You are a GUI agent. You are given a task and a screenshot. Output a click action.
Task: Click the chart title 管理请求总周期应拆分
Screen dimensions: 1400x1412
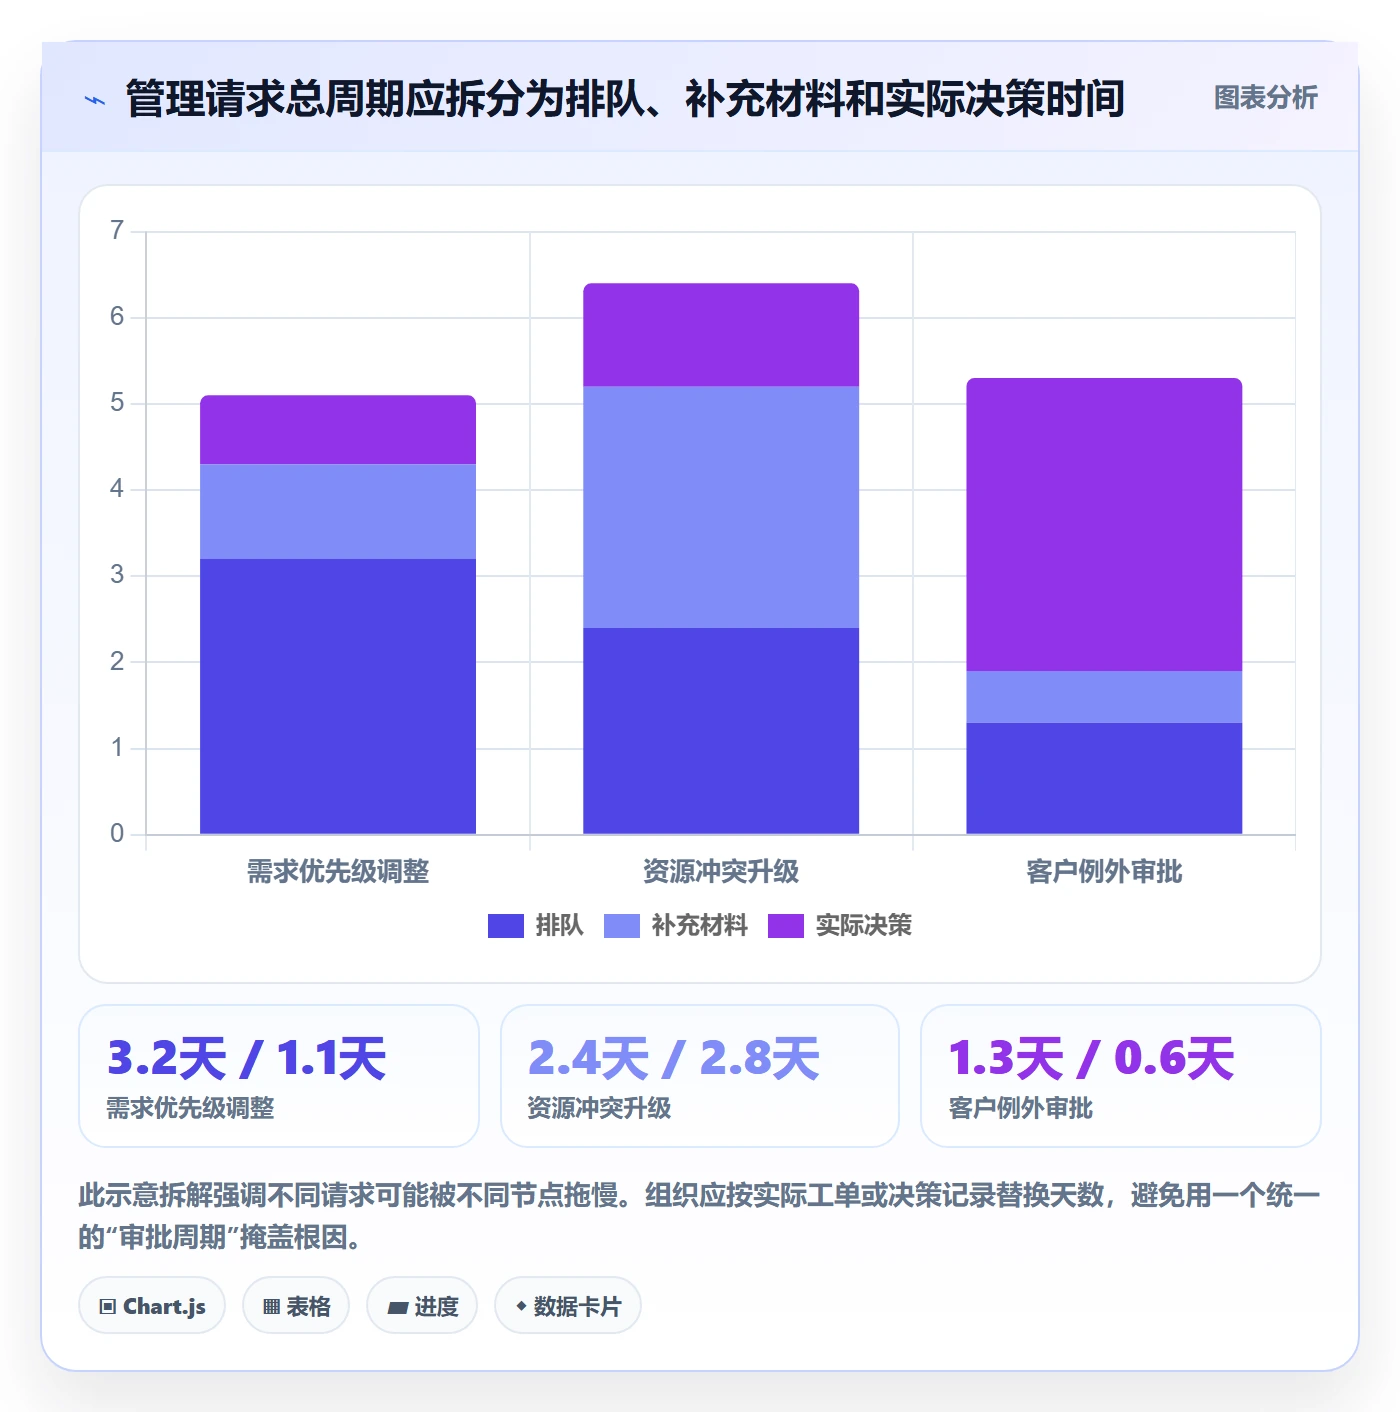pos(625,99)
